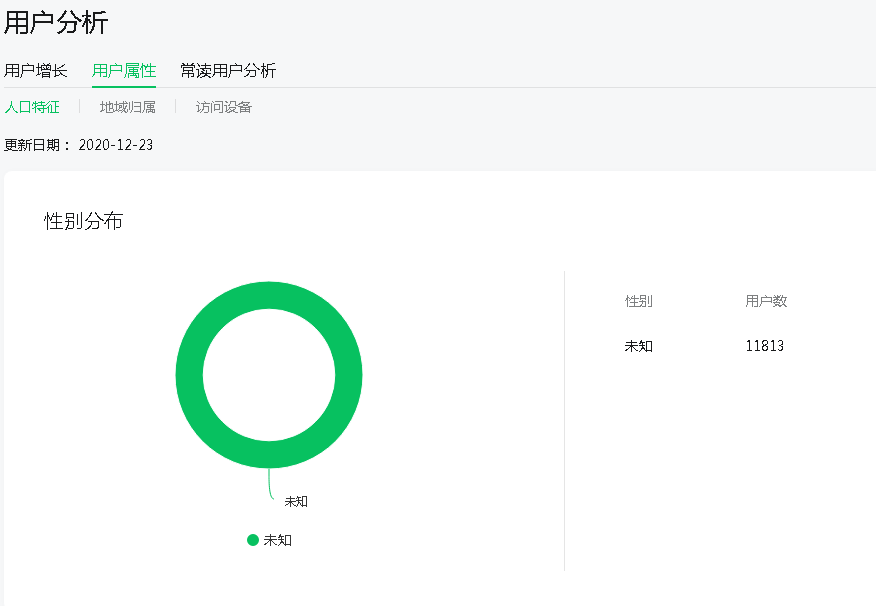
Task: Click the 用户分析 page heading
Action: pos(55,23)
